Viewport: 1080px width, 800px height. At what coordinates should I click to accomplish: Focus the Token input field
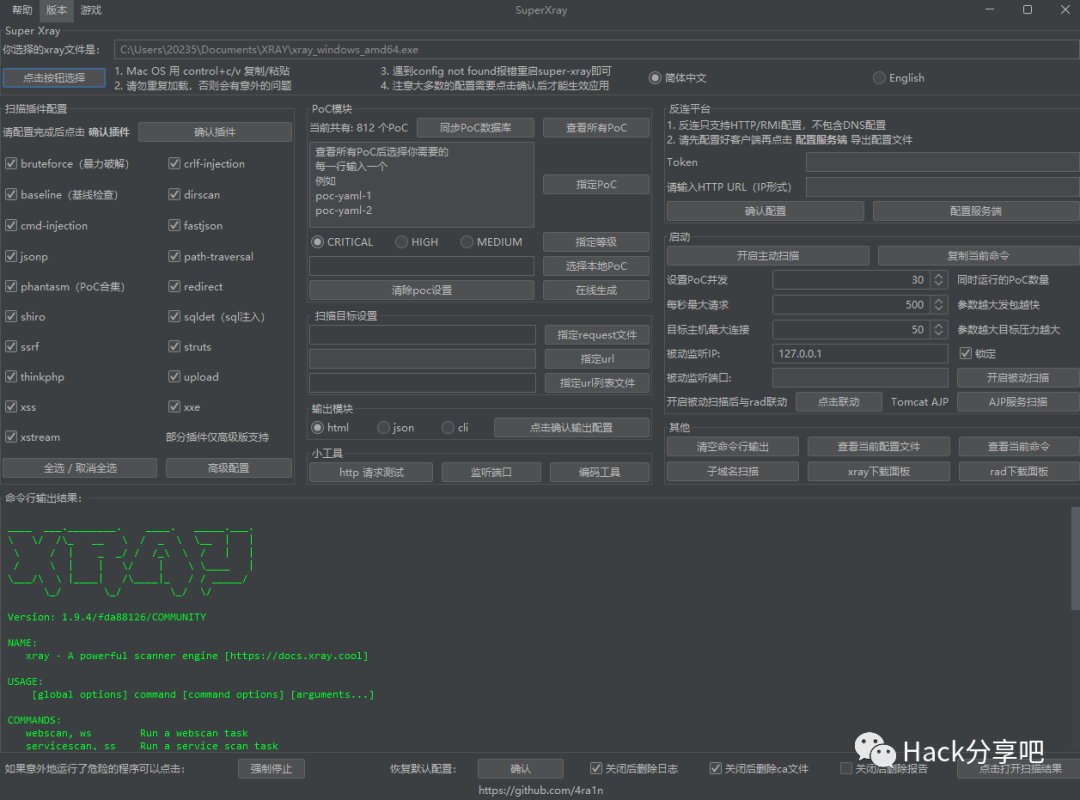tap(942, 162)
